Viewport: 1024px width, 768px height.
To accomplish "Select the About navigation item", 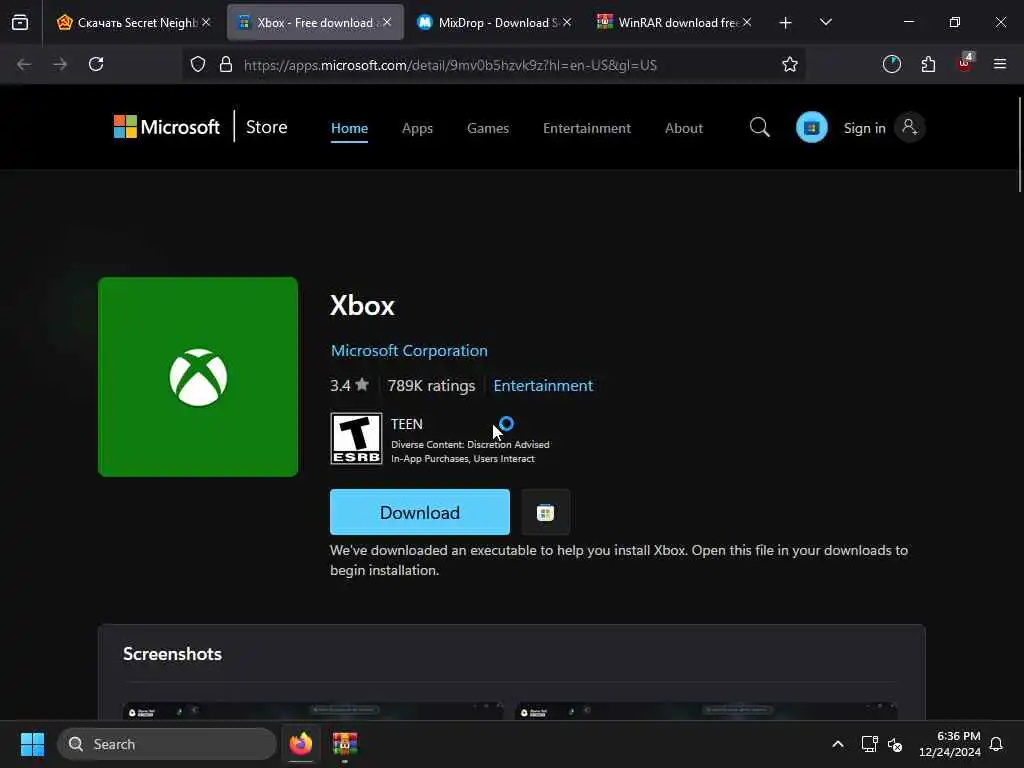I will 684,128.
